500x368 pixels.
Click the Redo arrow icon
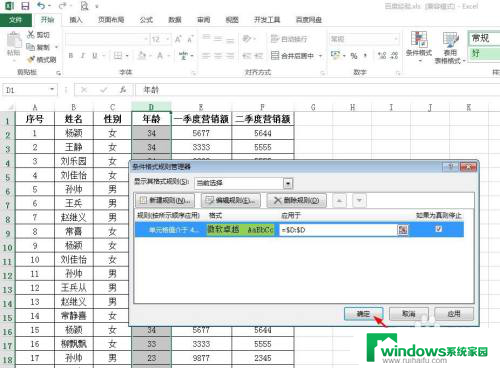click(62, 6)
